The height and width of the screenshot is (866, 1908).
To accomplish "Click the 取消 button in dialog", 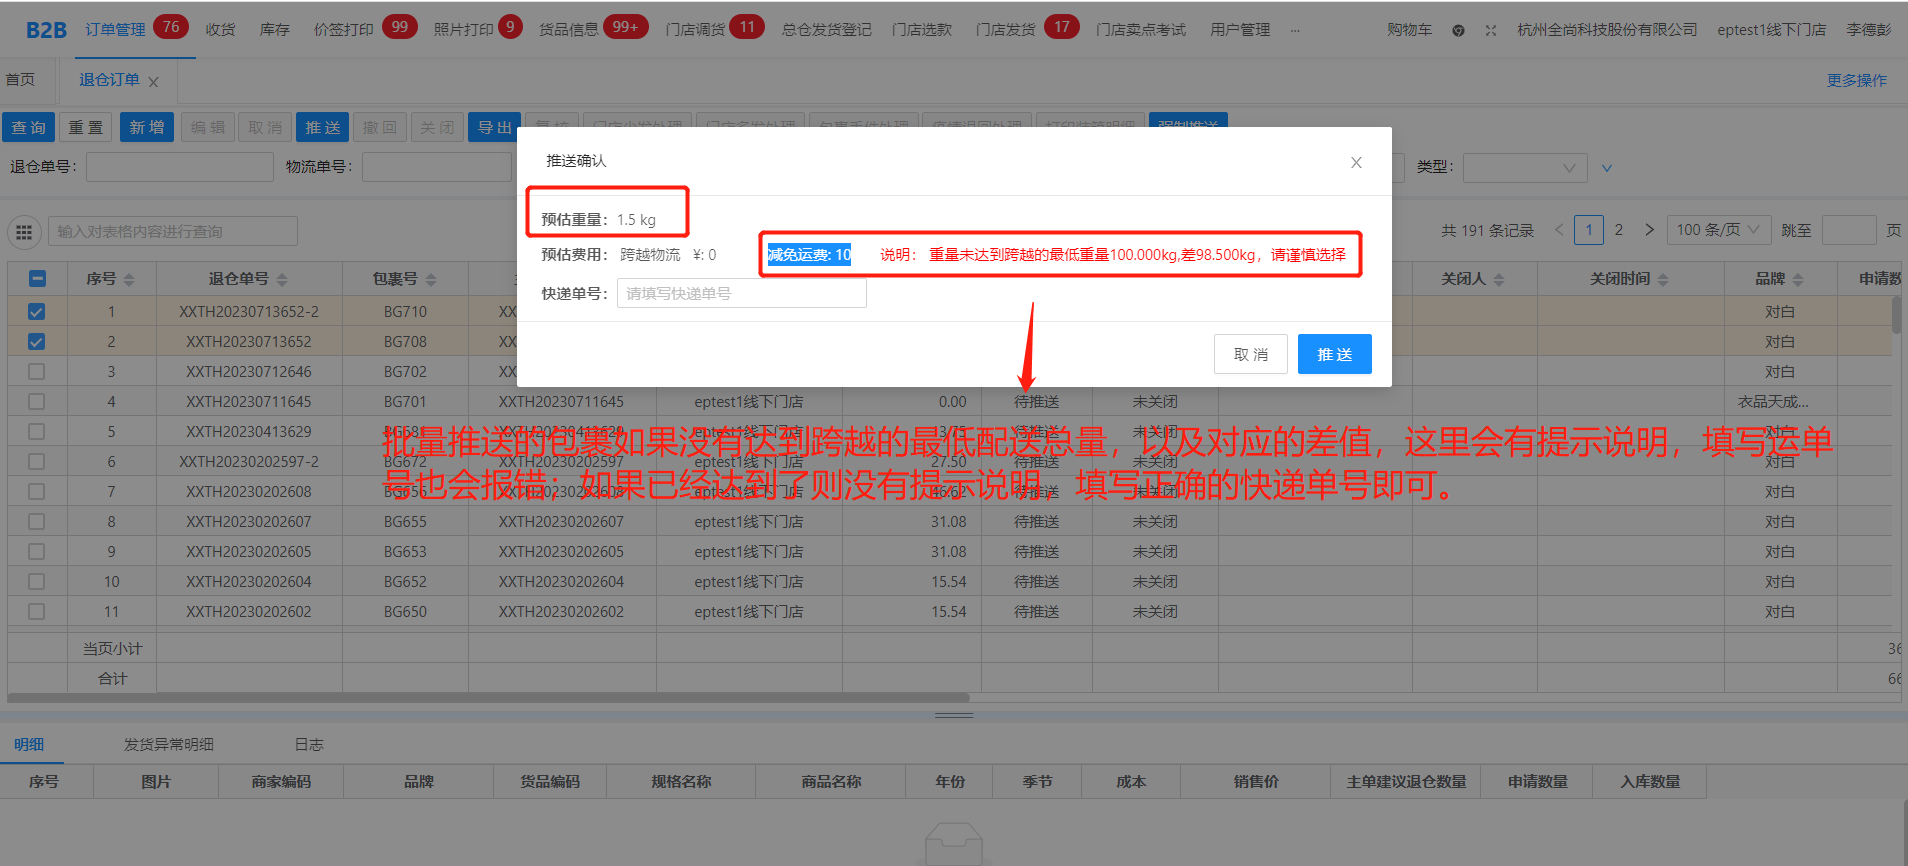I will coord(1250,354).
